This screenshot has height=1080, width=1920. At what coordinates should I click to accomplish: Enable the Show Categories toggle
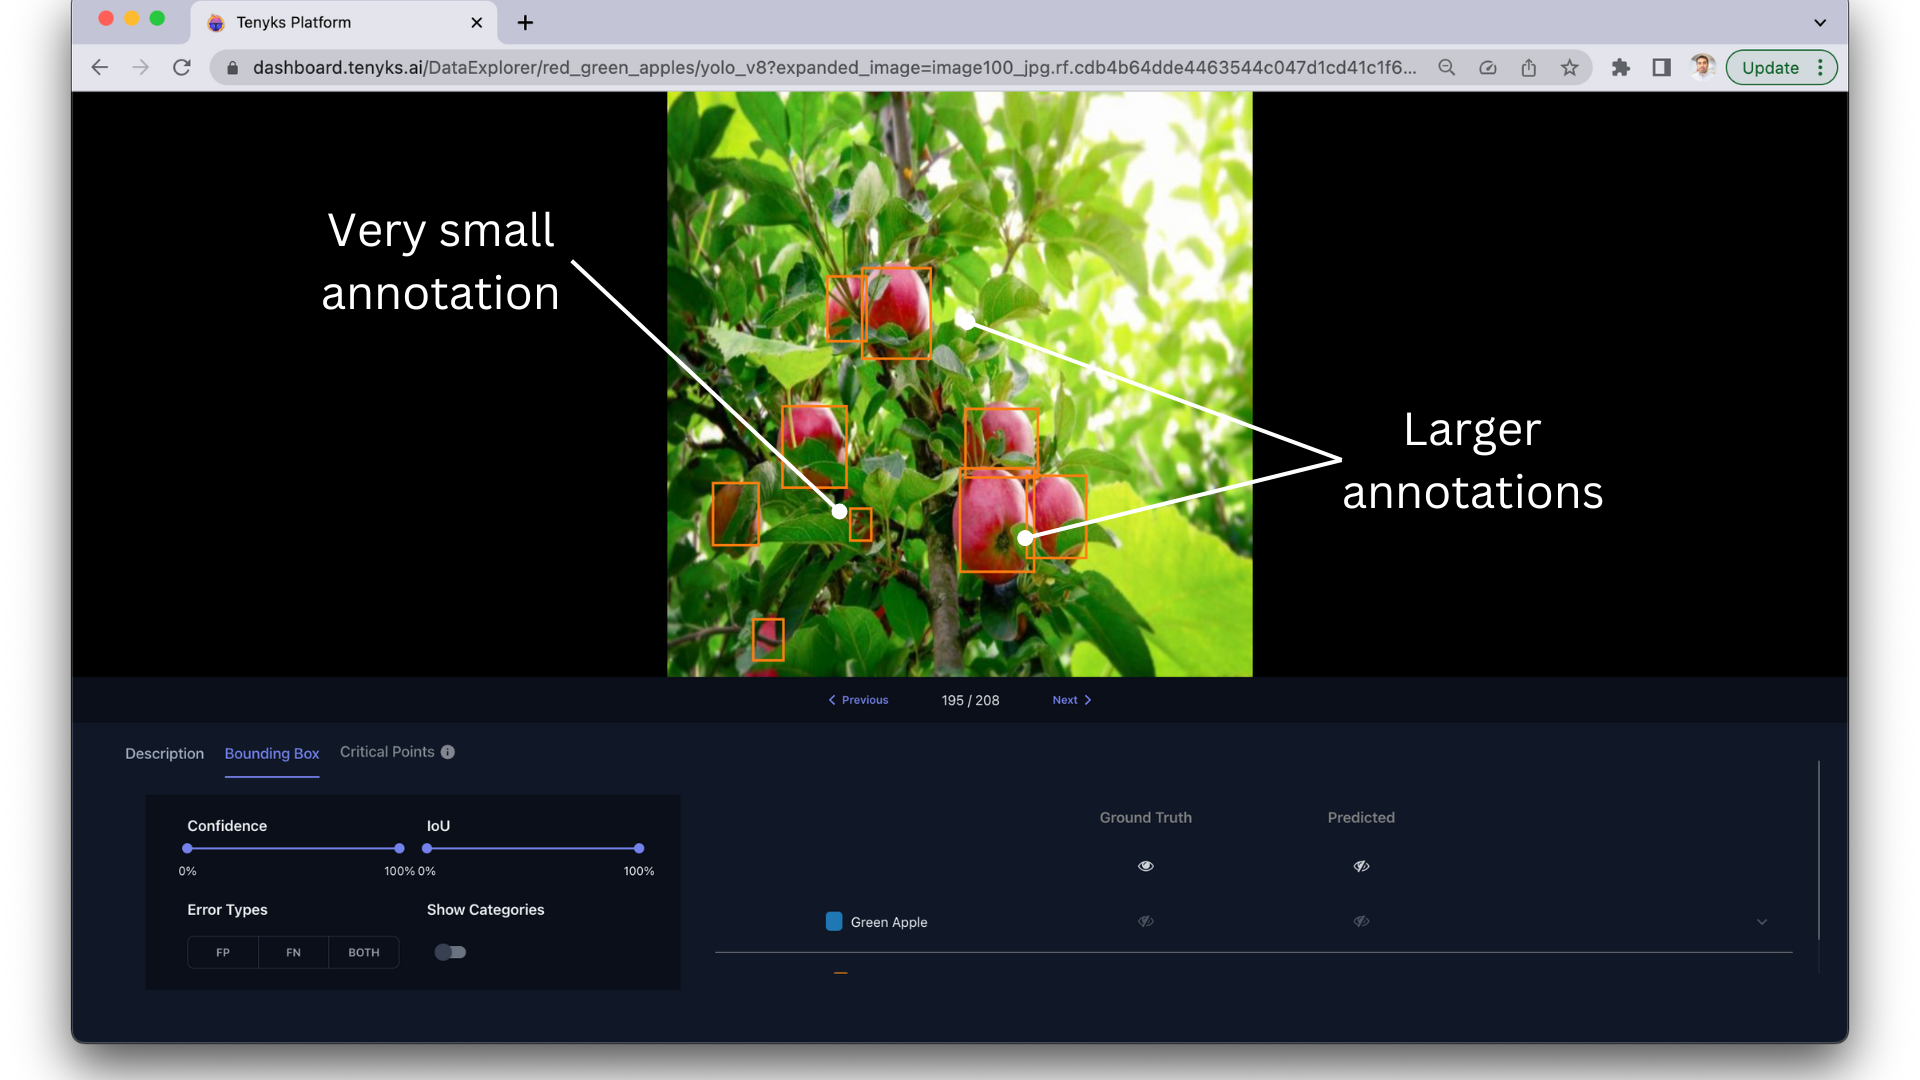450,952
